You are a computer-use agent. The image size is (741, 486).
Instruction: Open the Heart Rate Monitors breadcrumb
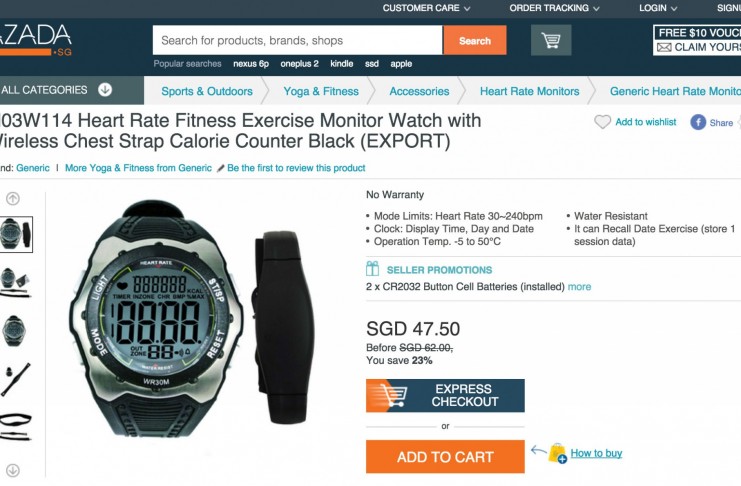coord(529,91)
